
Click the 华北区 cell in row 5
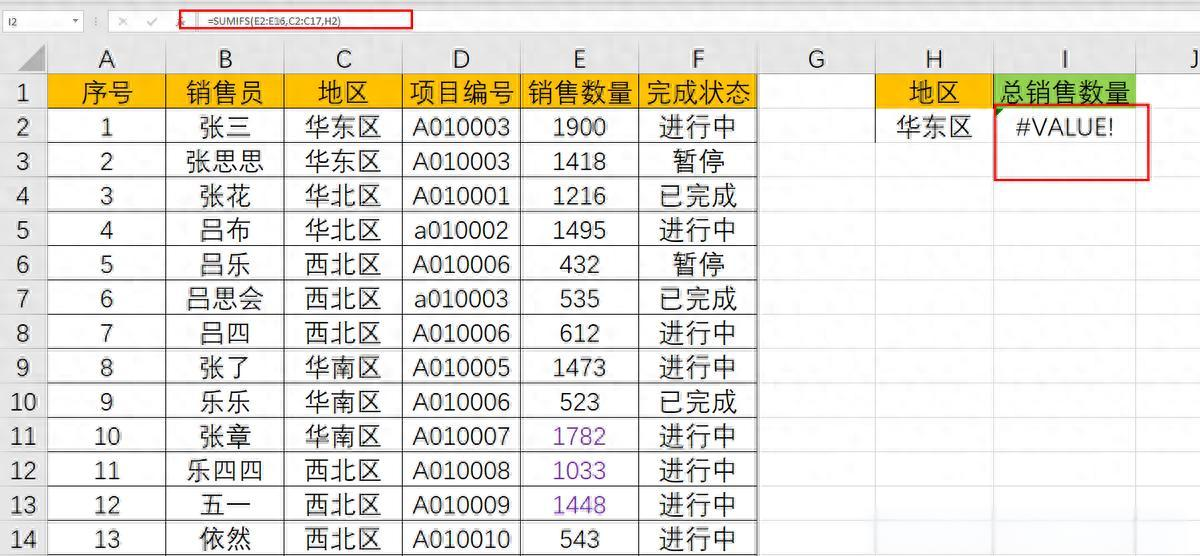pos(343,230)
